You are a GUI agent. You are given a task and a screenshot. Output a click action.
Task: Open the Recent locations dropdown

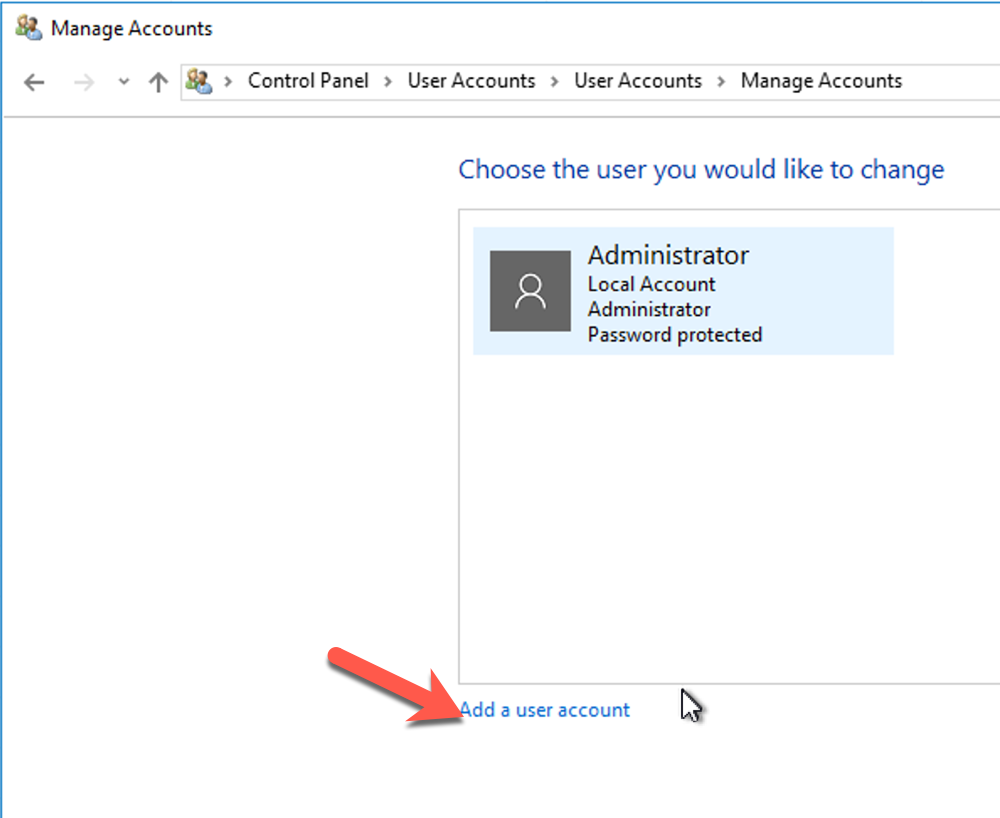click(122, 81)
